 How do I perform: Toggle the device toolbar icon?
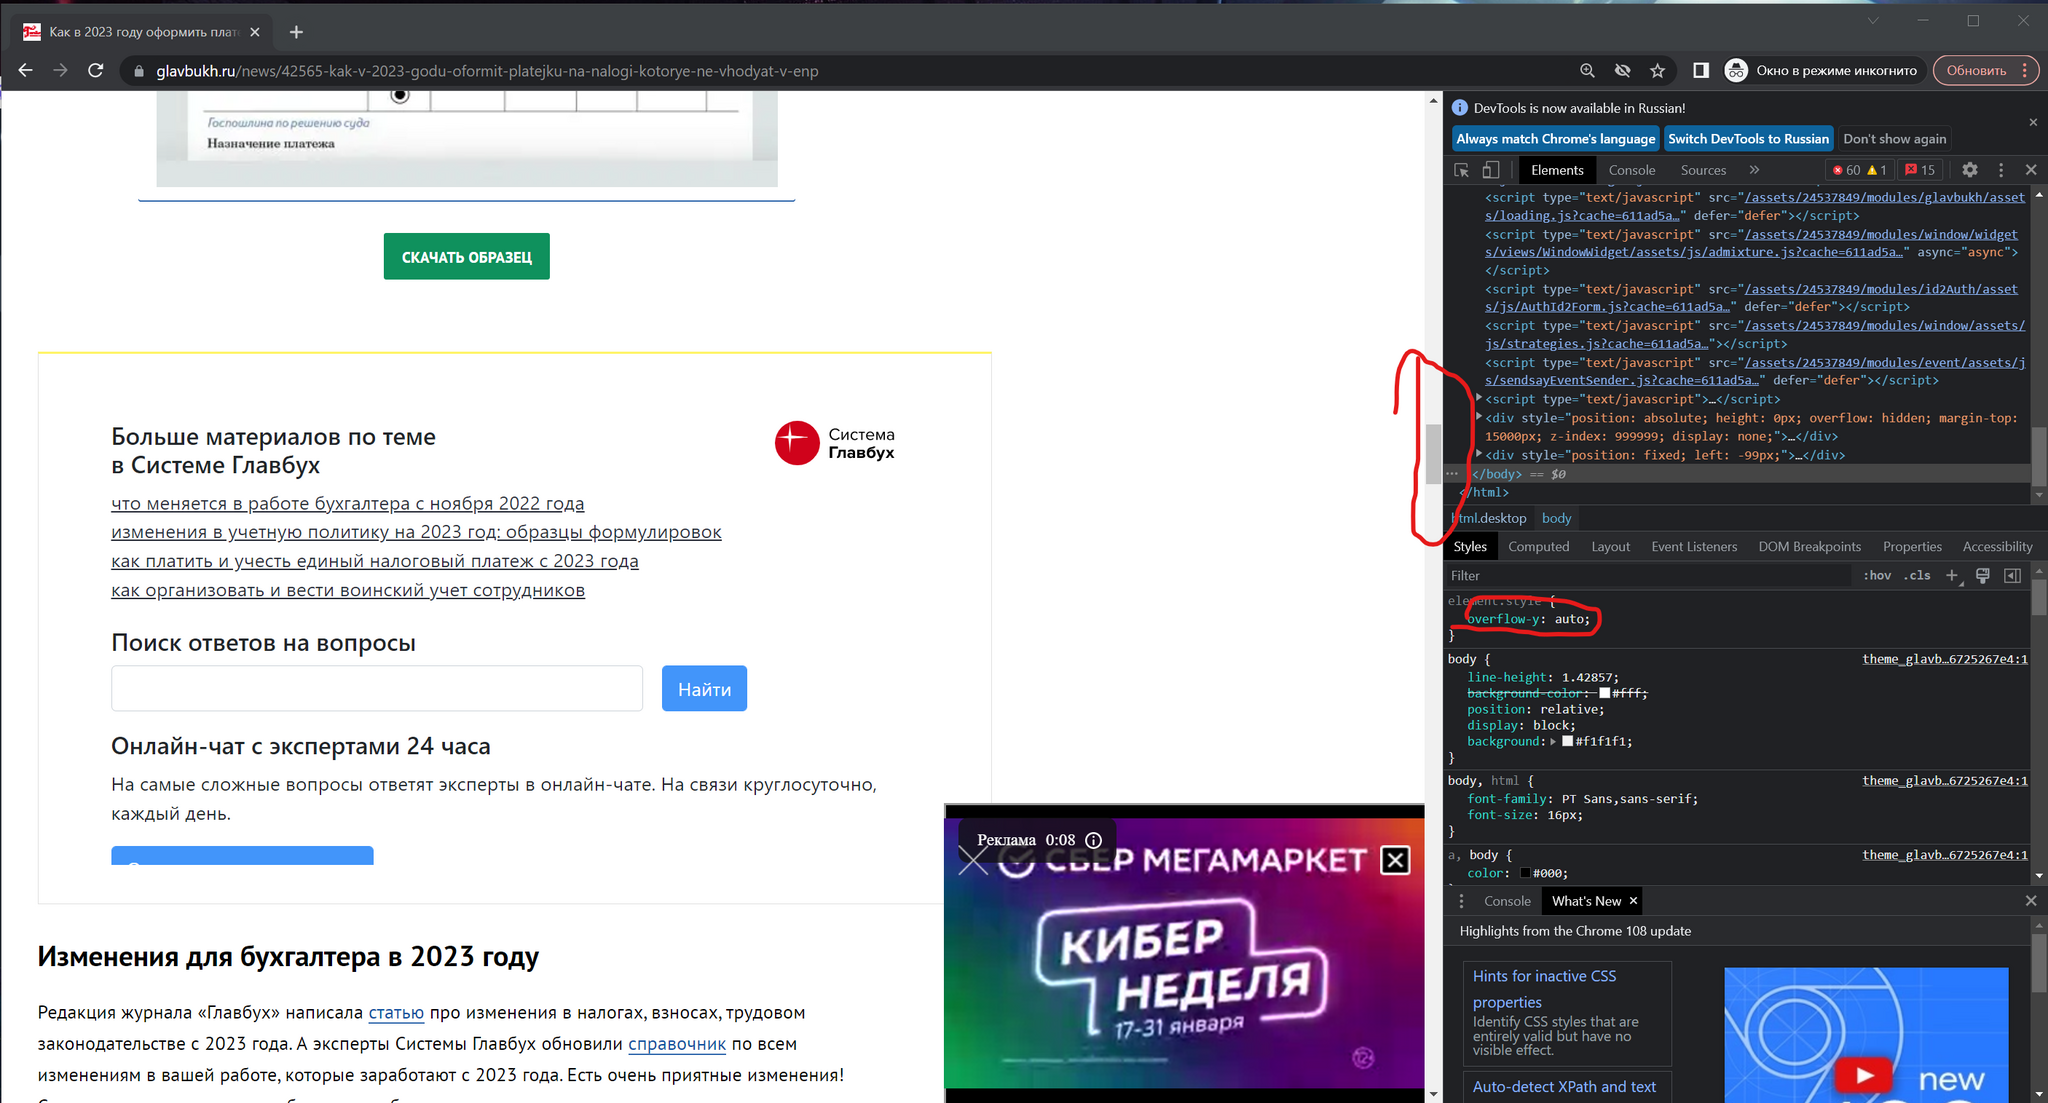coord(1491,170)
